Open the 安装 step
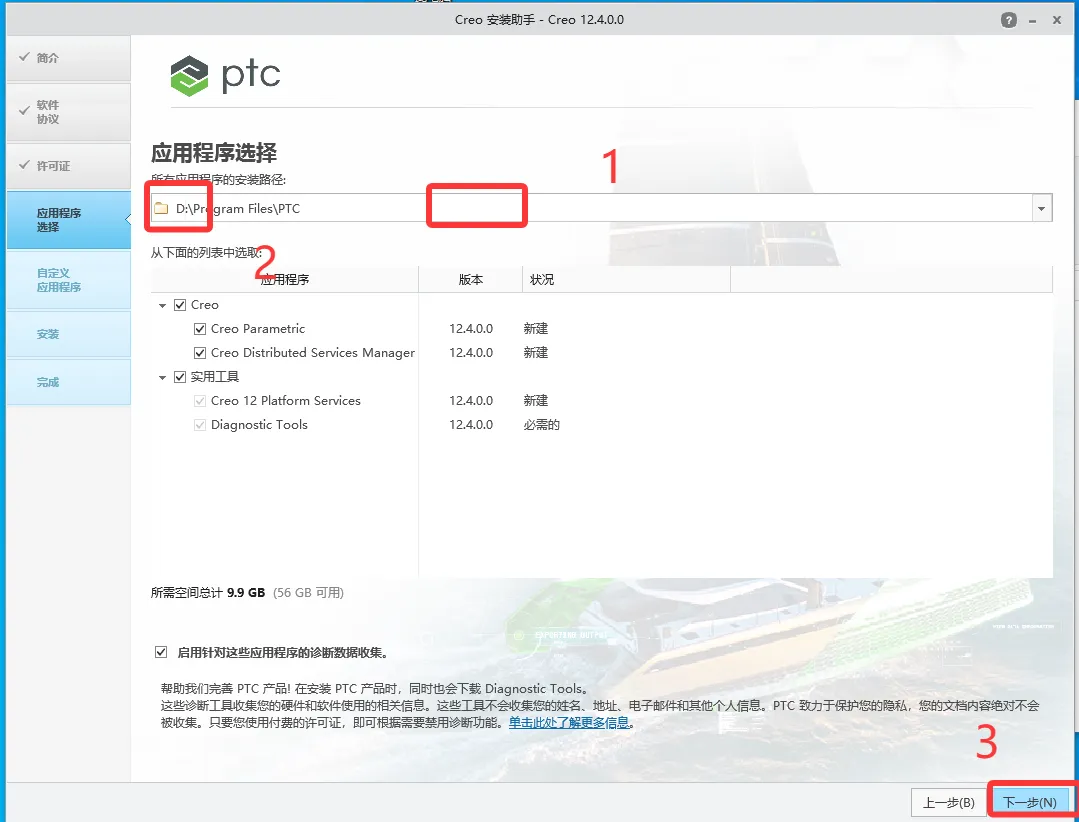 coord(69,334)
